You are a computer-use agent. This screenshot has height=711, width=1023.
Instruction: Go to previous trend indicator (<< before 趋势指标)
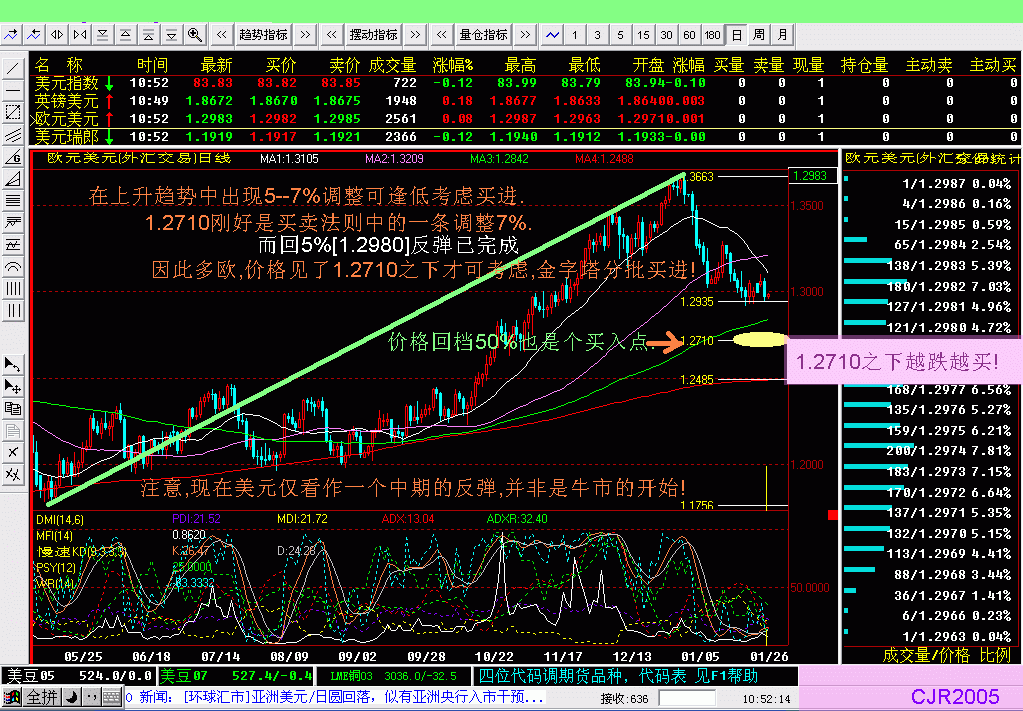(222, 35)
